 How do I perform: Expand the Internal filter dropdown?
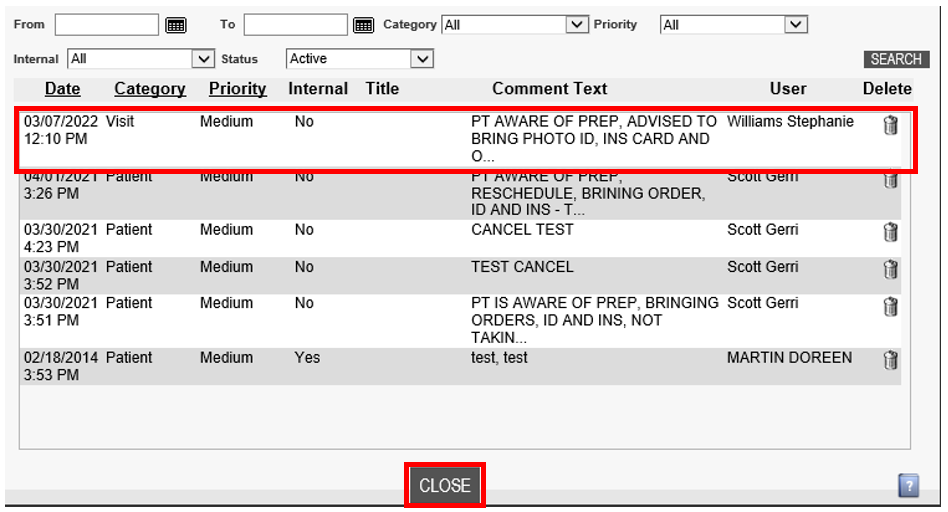[x=203, y=59]
